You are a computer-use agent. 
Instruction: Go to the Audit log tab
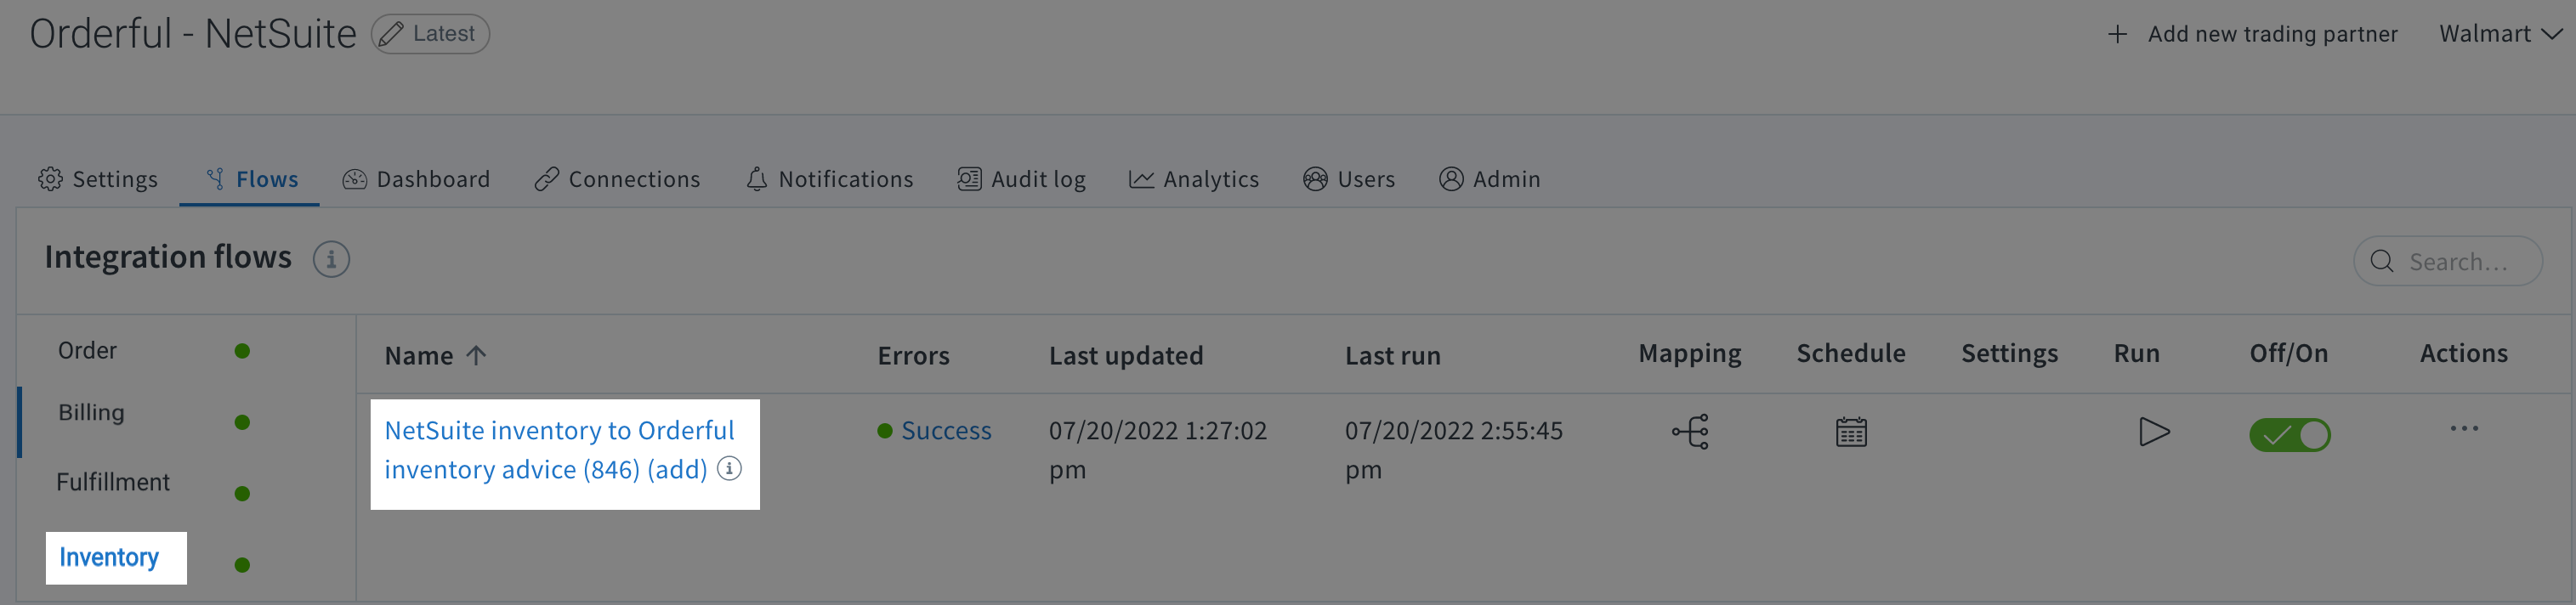tap(1021, 179)
